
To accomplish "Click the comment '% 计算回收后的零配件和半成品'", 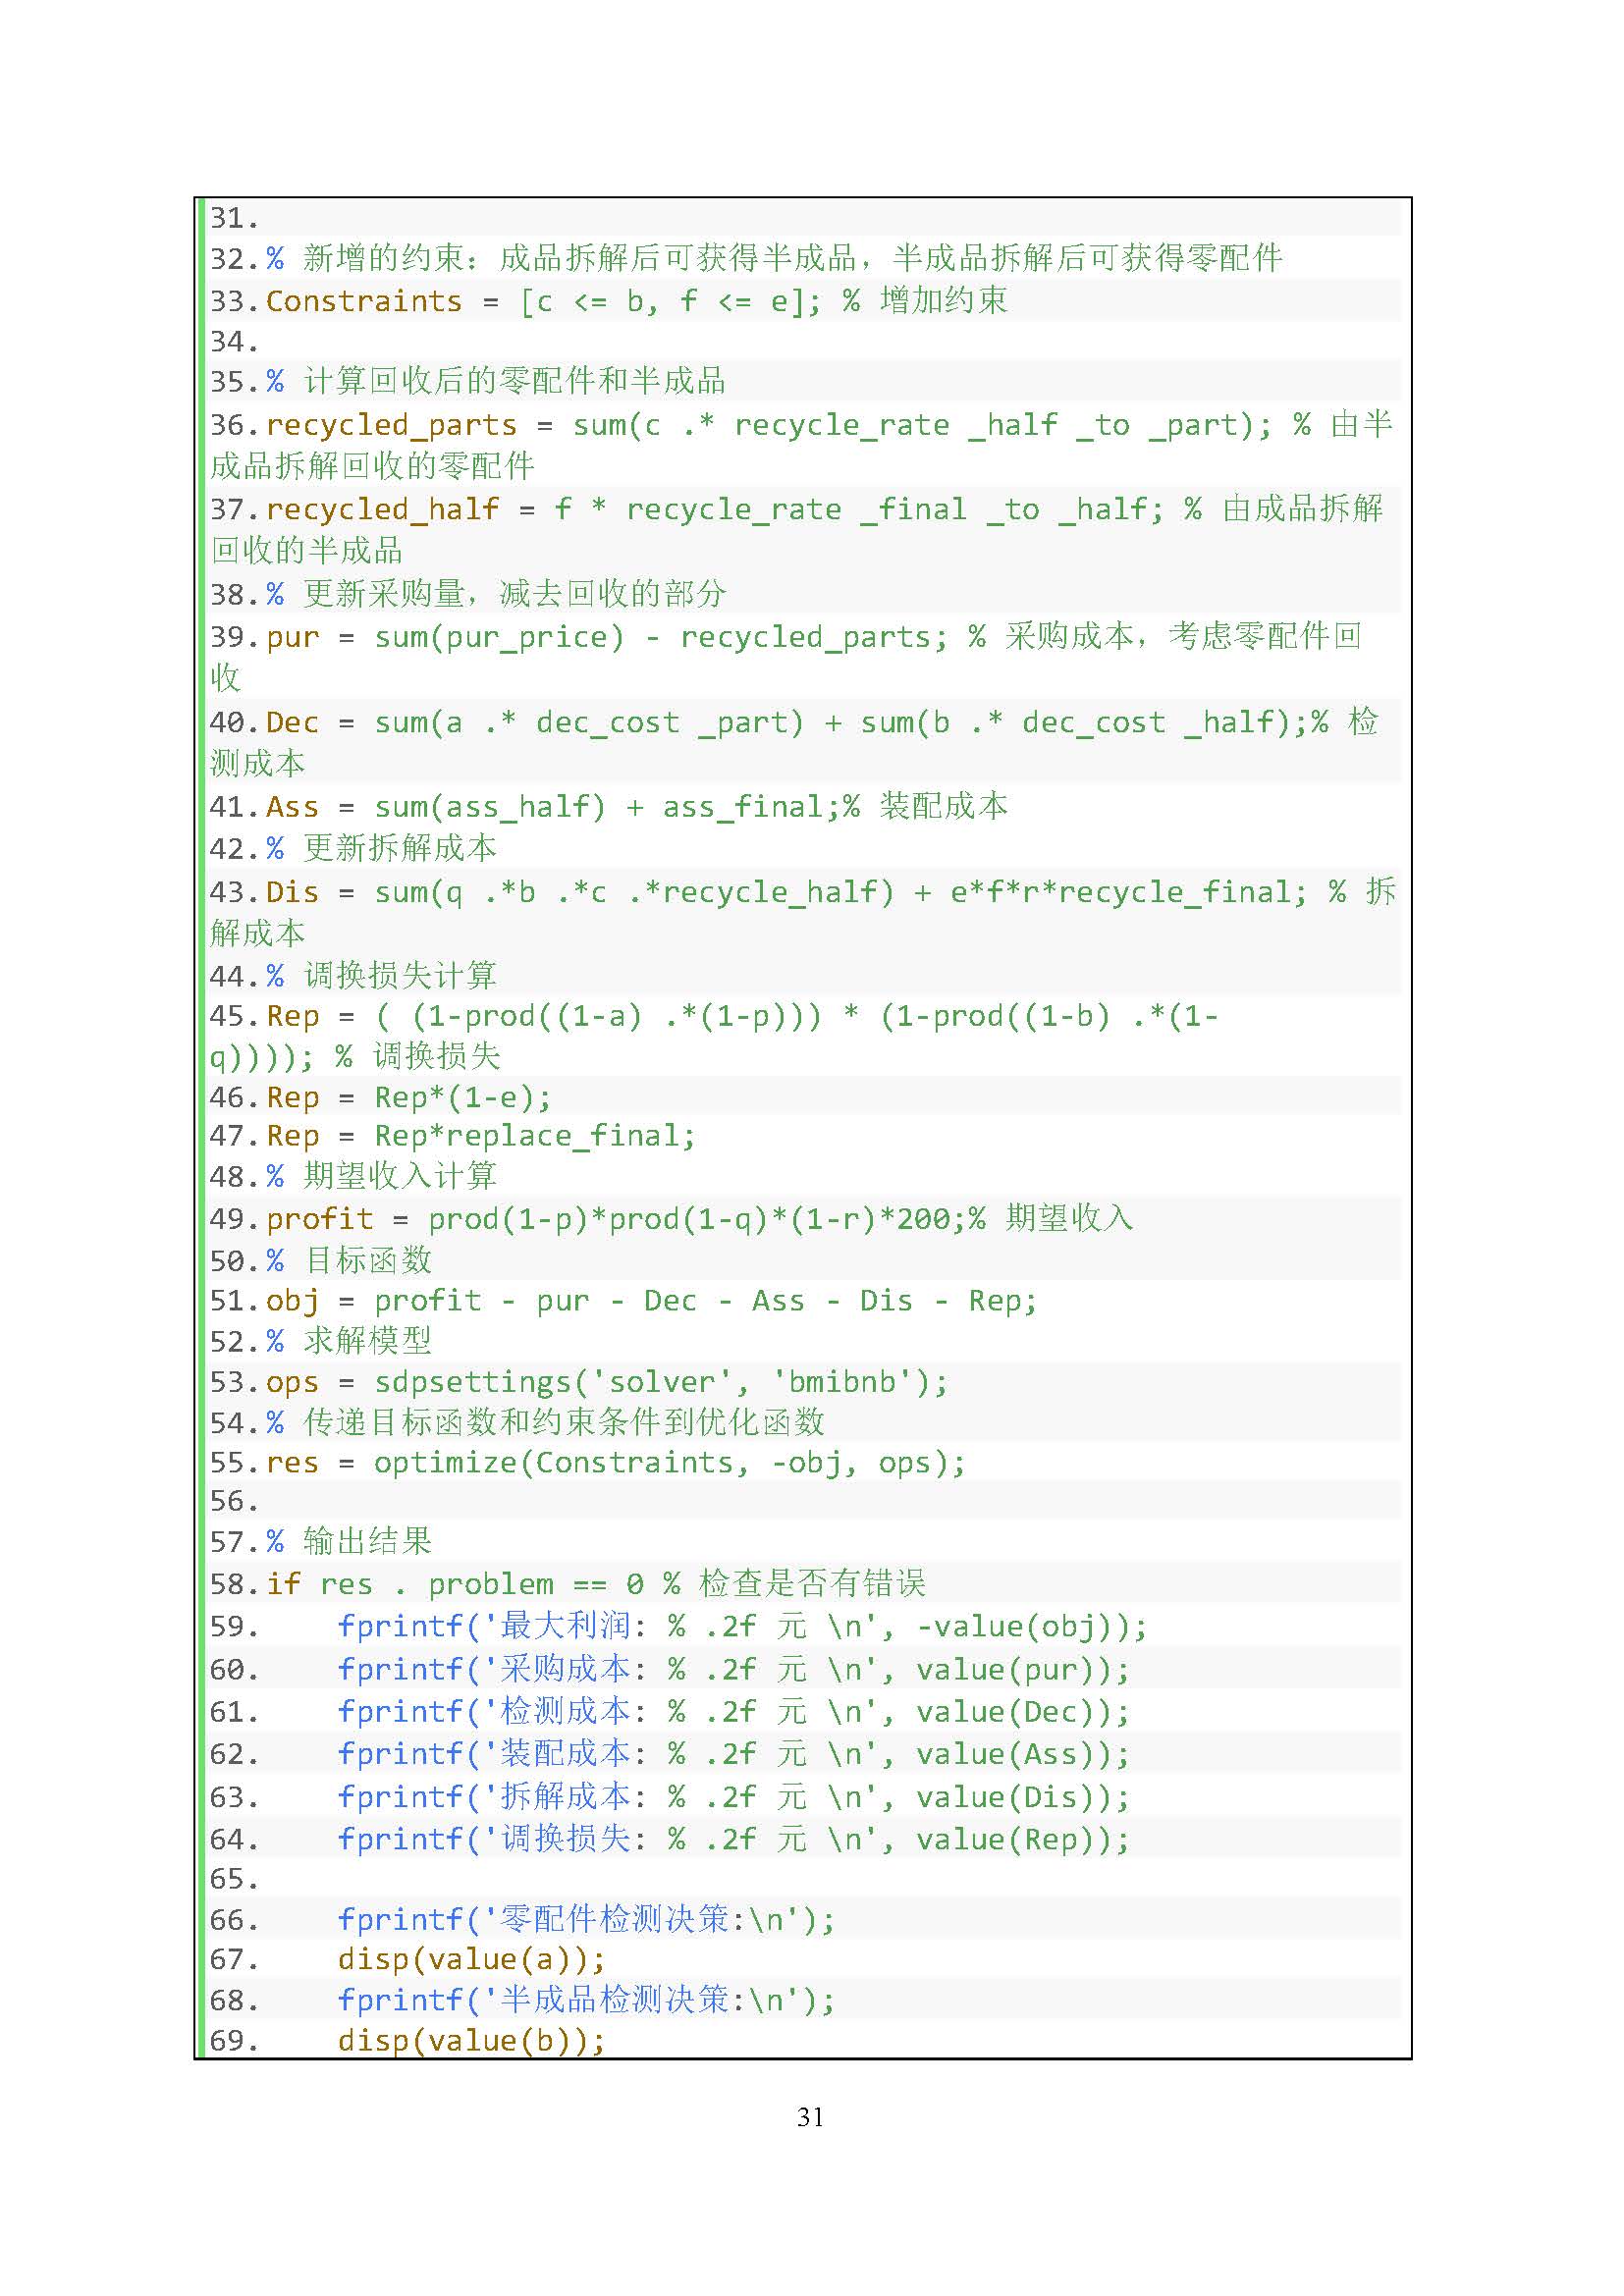I will [495, 381].
